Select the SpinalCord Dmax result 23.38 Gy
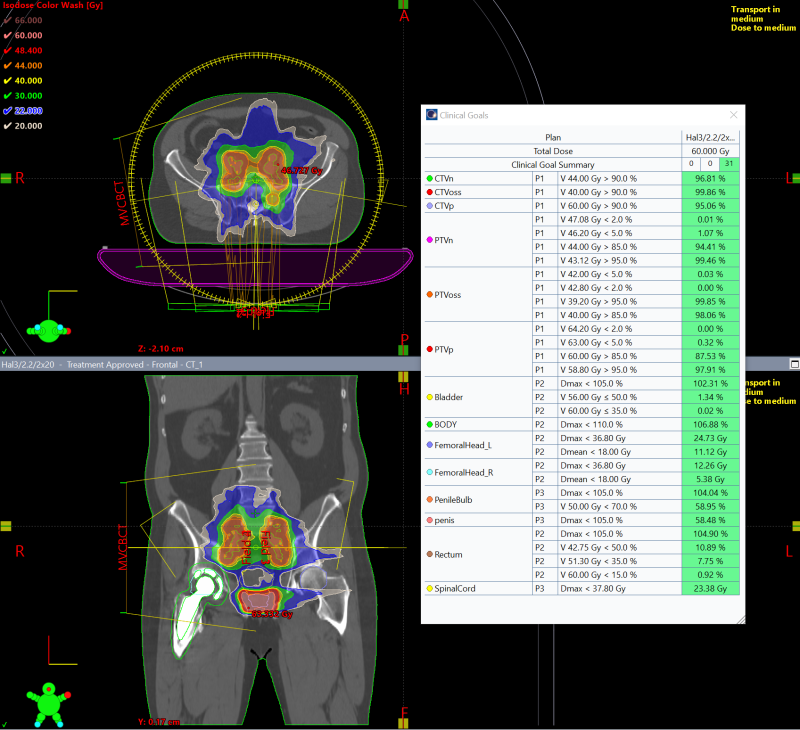The width and height of the screenshot is (800, 730). [710, 589]
